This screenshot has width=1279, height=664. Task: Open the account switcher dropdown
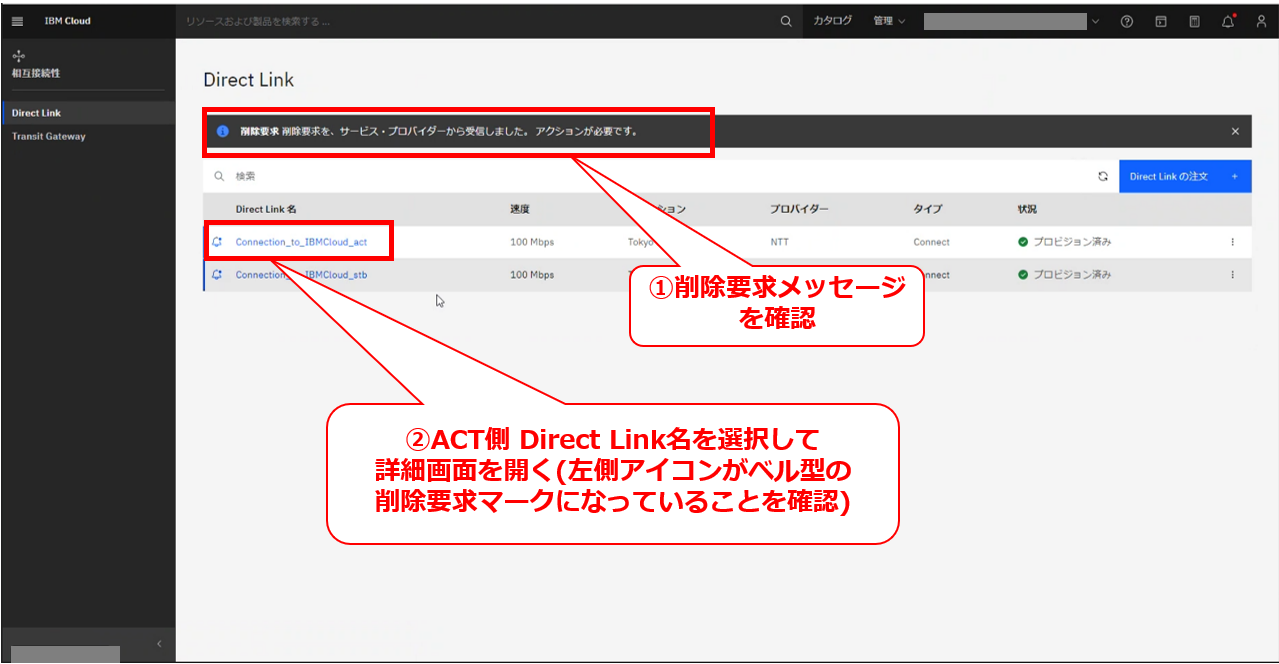pos(1011,21)
